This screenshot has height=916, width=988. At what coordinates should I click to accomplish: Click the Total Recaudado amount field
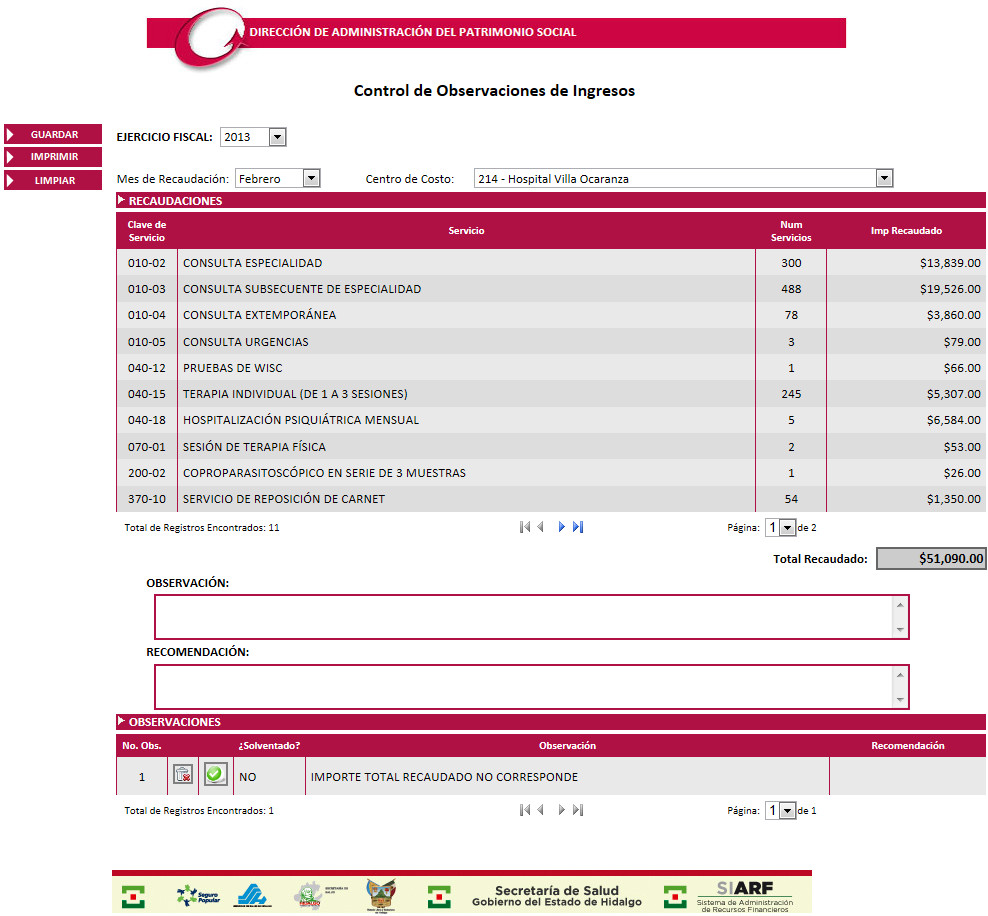point(931,559)
